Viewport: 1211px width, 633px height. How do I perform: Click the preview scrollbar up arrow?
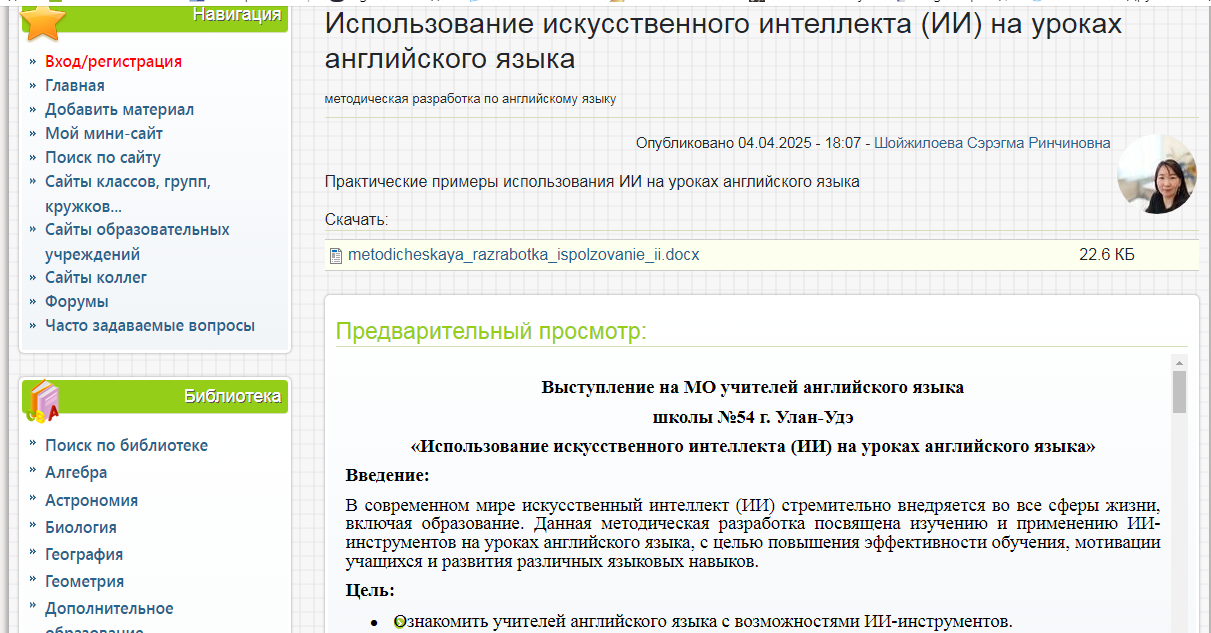click(x=1179, y=362)
